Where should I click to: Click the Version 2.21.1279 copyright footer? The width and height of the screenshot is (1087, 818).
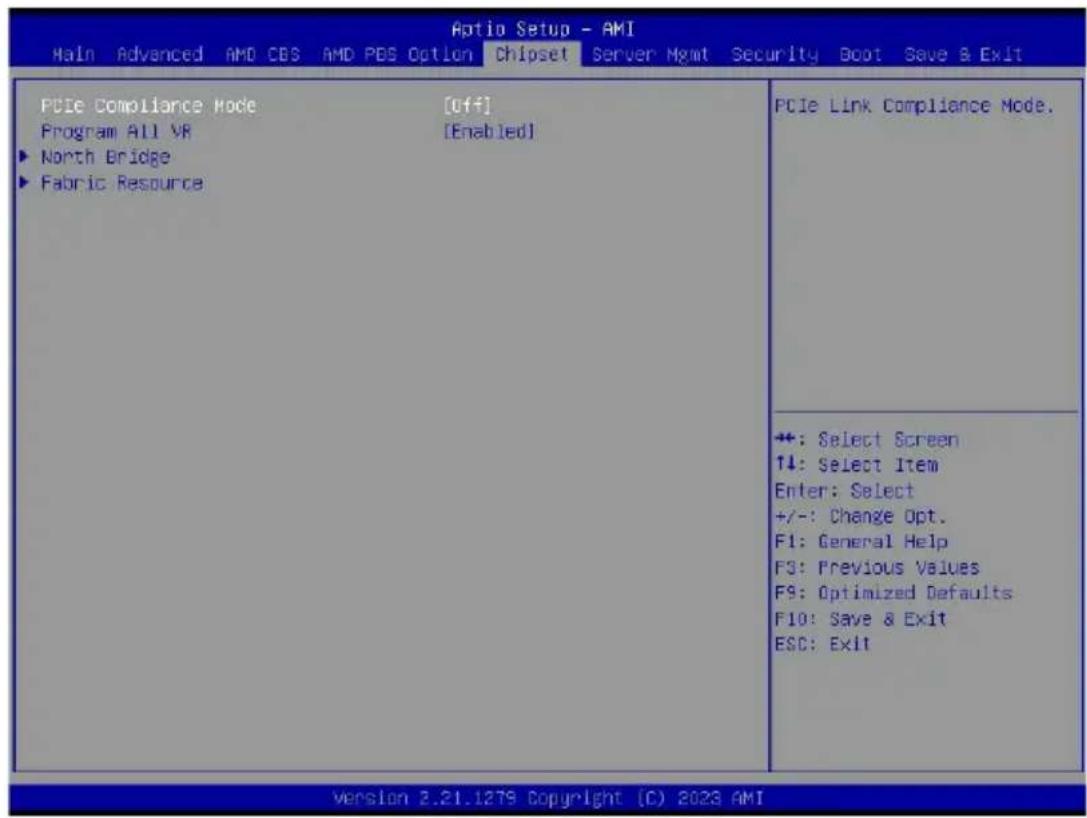coord(548,799)
